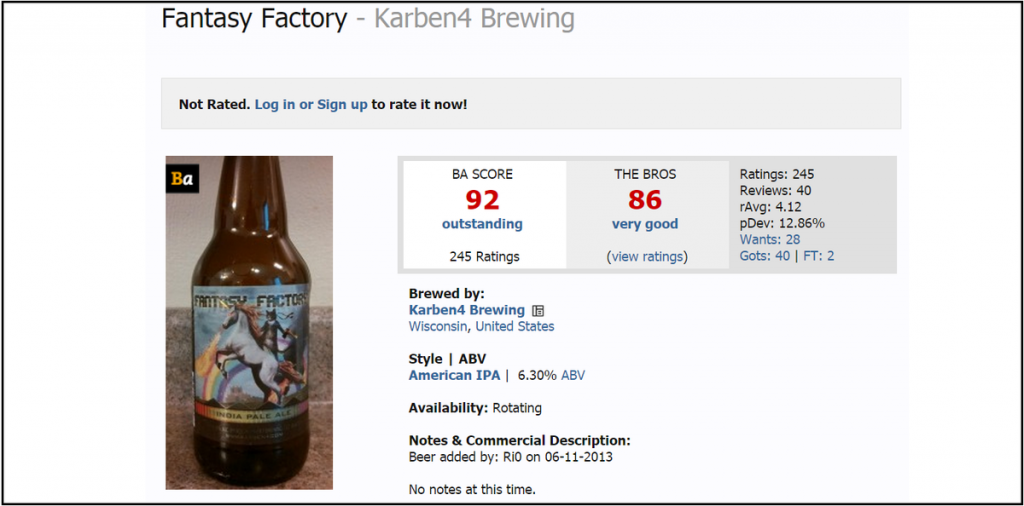Click the BA score number 92
Viewport: 1024px width, 506px height.
(x=482, y=199)
